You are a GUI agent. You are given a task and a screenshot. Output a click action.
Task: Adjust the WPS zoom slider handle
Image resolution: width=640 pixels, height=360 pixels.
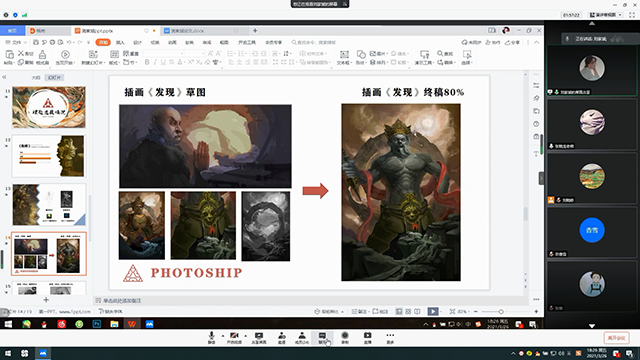point(501,312)
